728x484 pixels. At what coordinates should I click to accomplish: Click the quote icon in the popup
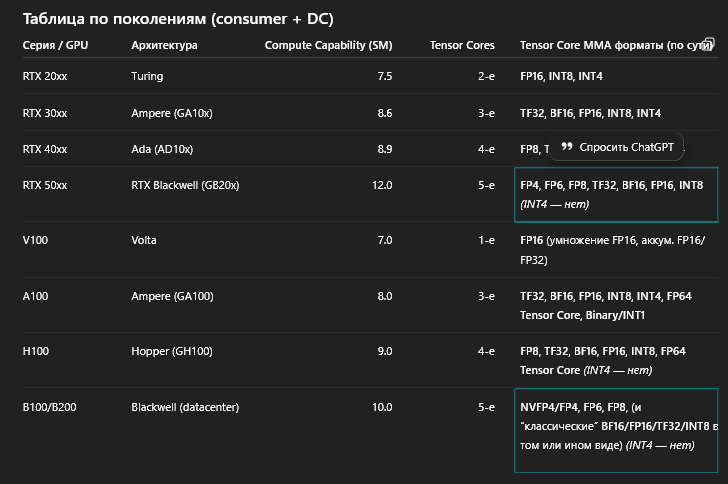567,147
